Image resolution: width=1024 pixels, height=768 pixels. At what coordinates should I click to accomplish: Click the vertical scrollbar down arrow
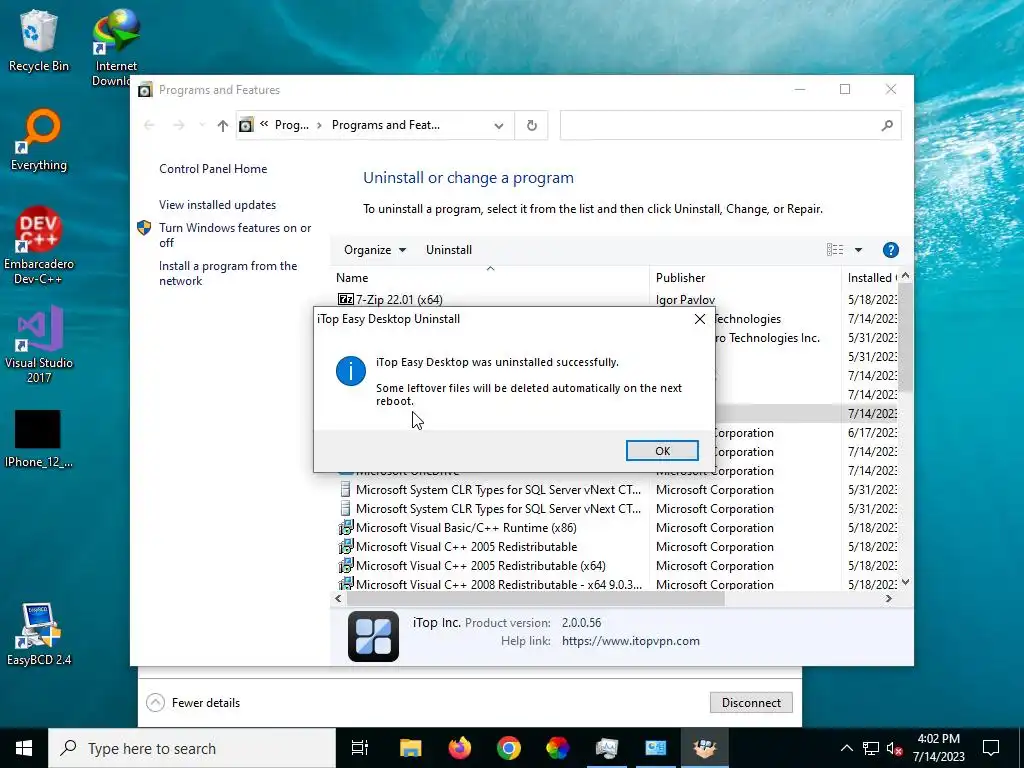[905, 582]
